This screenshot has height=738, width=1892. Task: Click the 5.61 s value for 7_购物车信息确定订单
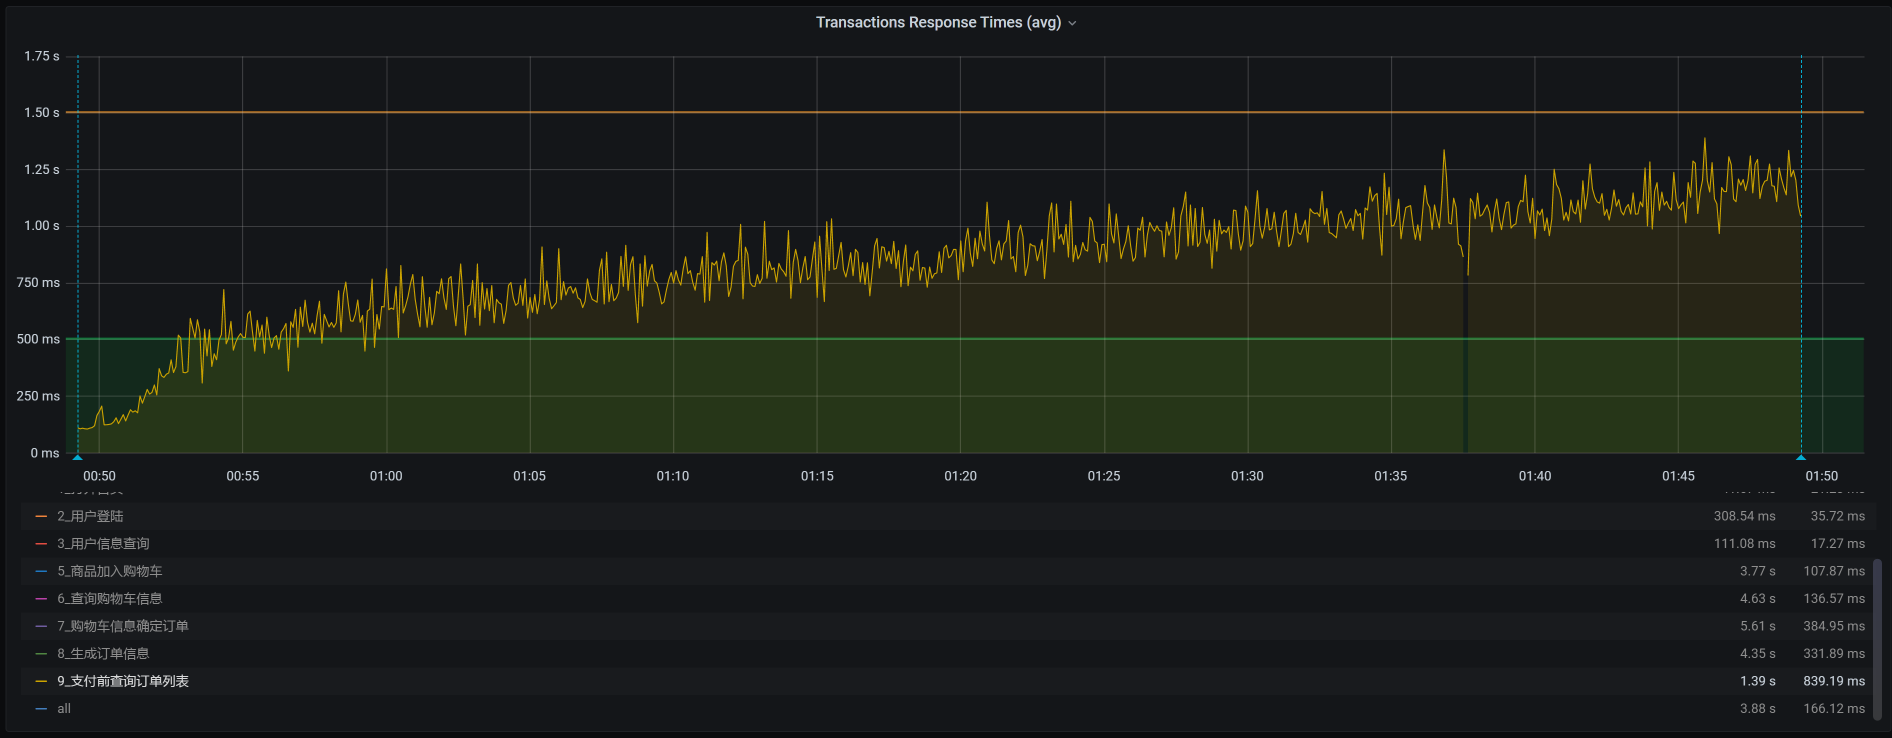1757,627
